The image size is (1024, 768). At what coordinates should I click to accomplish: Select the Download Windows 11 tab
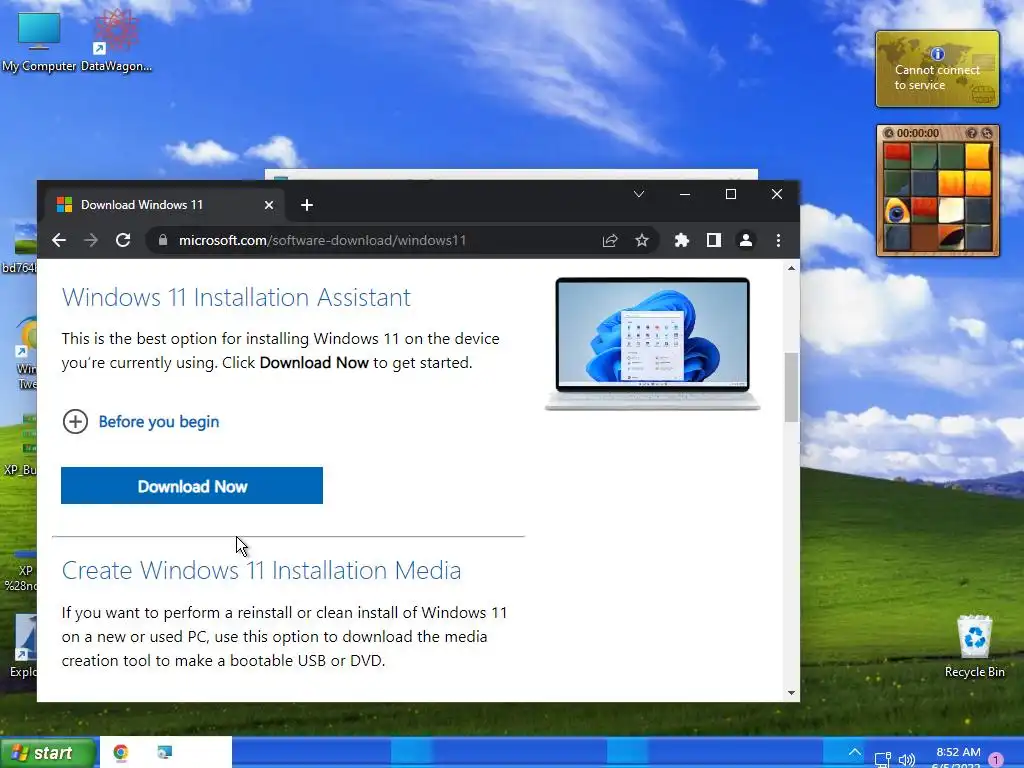click(163, 204)
